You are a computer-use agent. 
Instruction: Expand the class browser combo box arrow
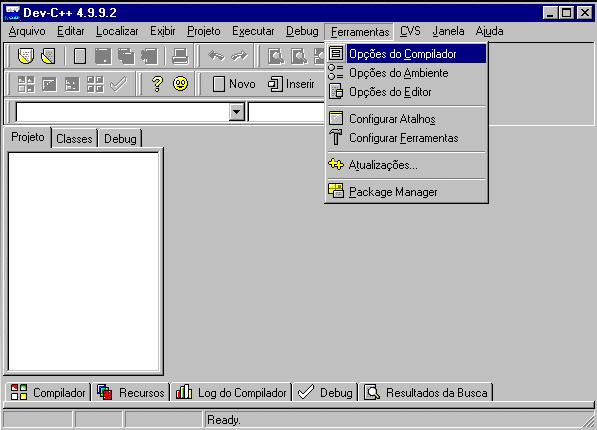236,112
